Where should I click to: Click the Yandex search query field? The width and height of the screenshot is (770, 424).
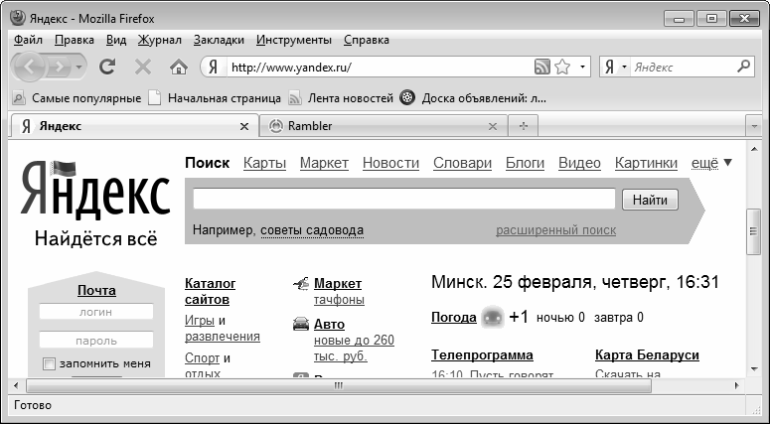coord(404,199)
